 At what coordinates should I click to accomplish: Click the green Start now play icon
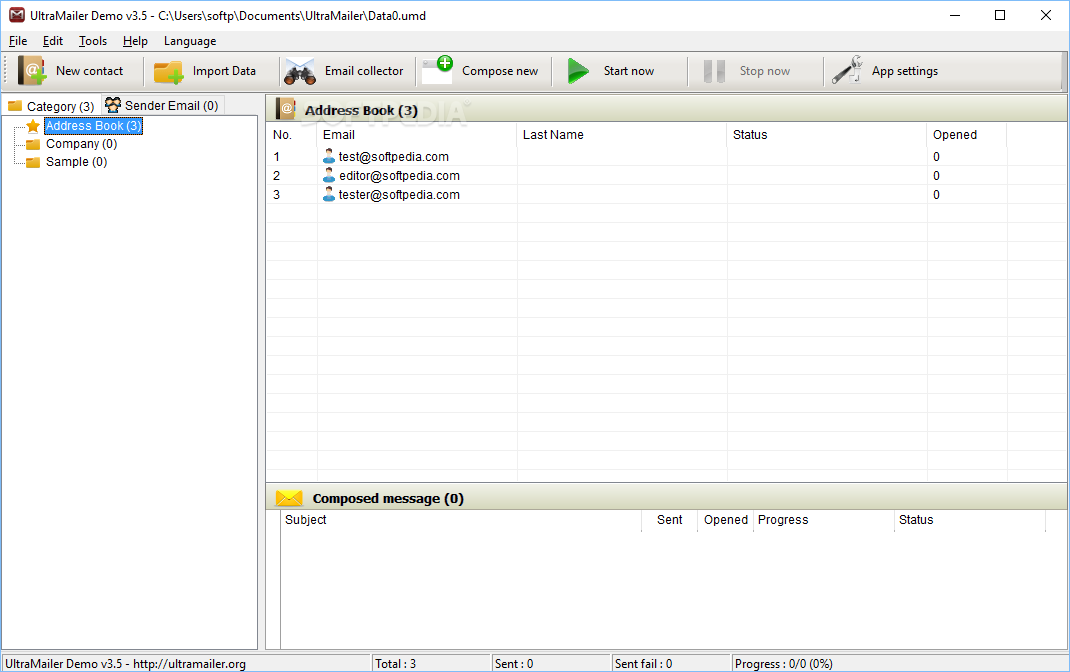578,71
